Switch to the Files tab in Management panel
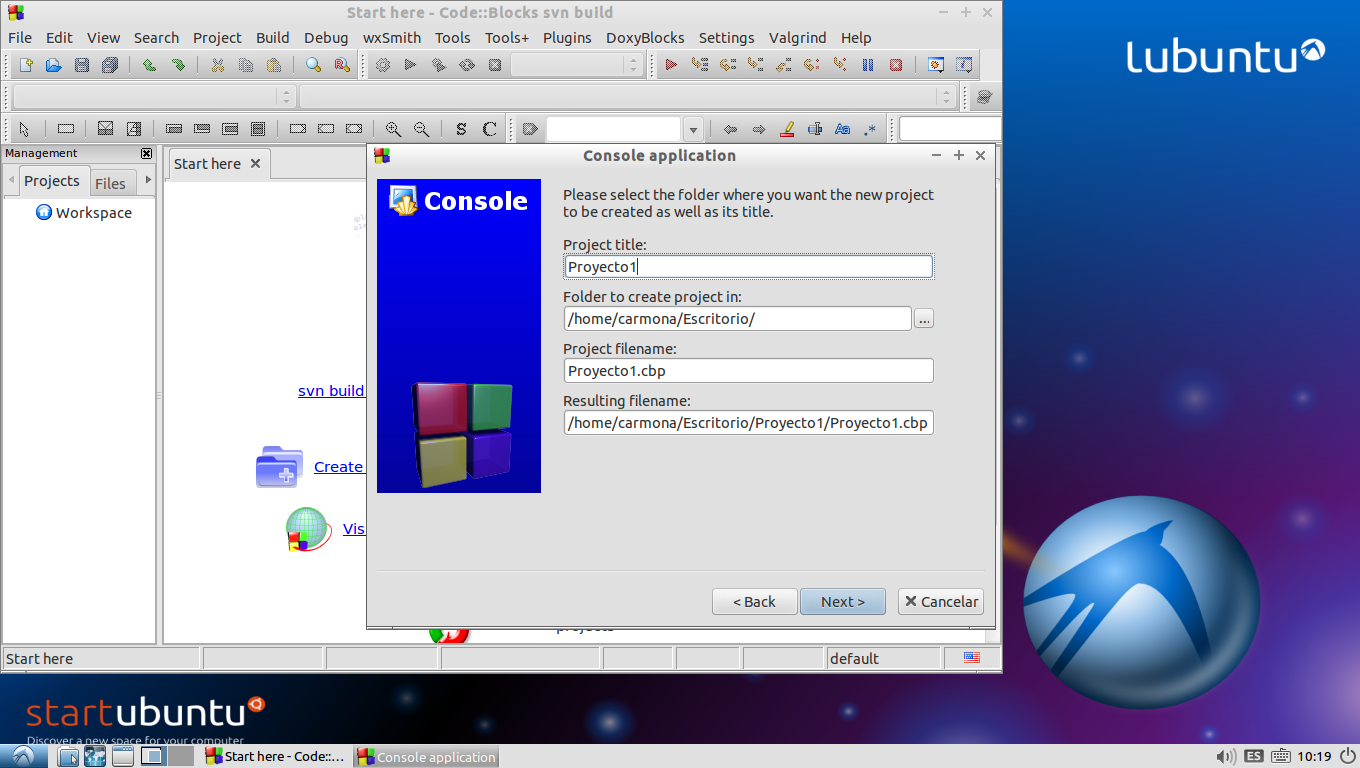The width and height of the screenshot is (1360, 768). pyautogui.click(x=111, y=183)
